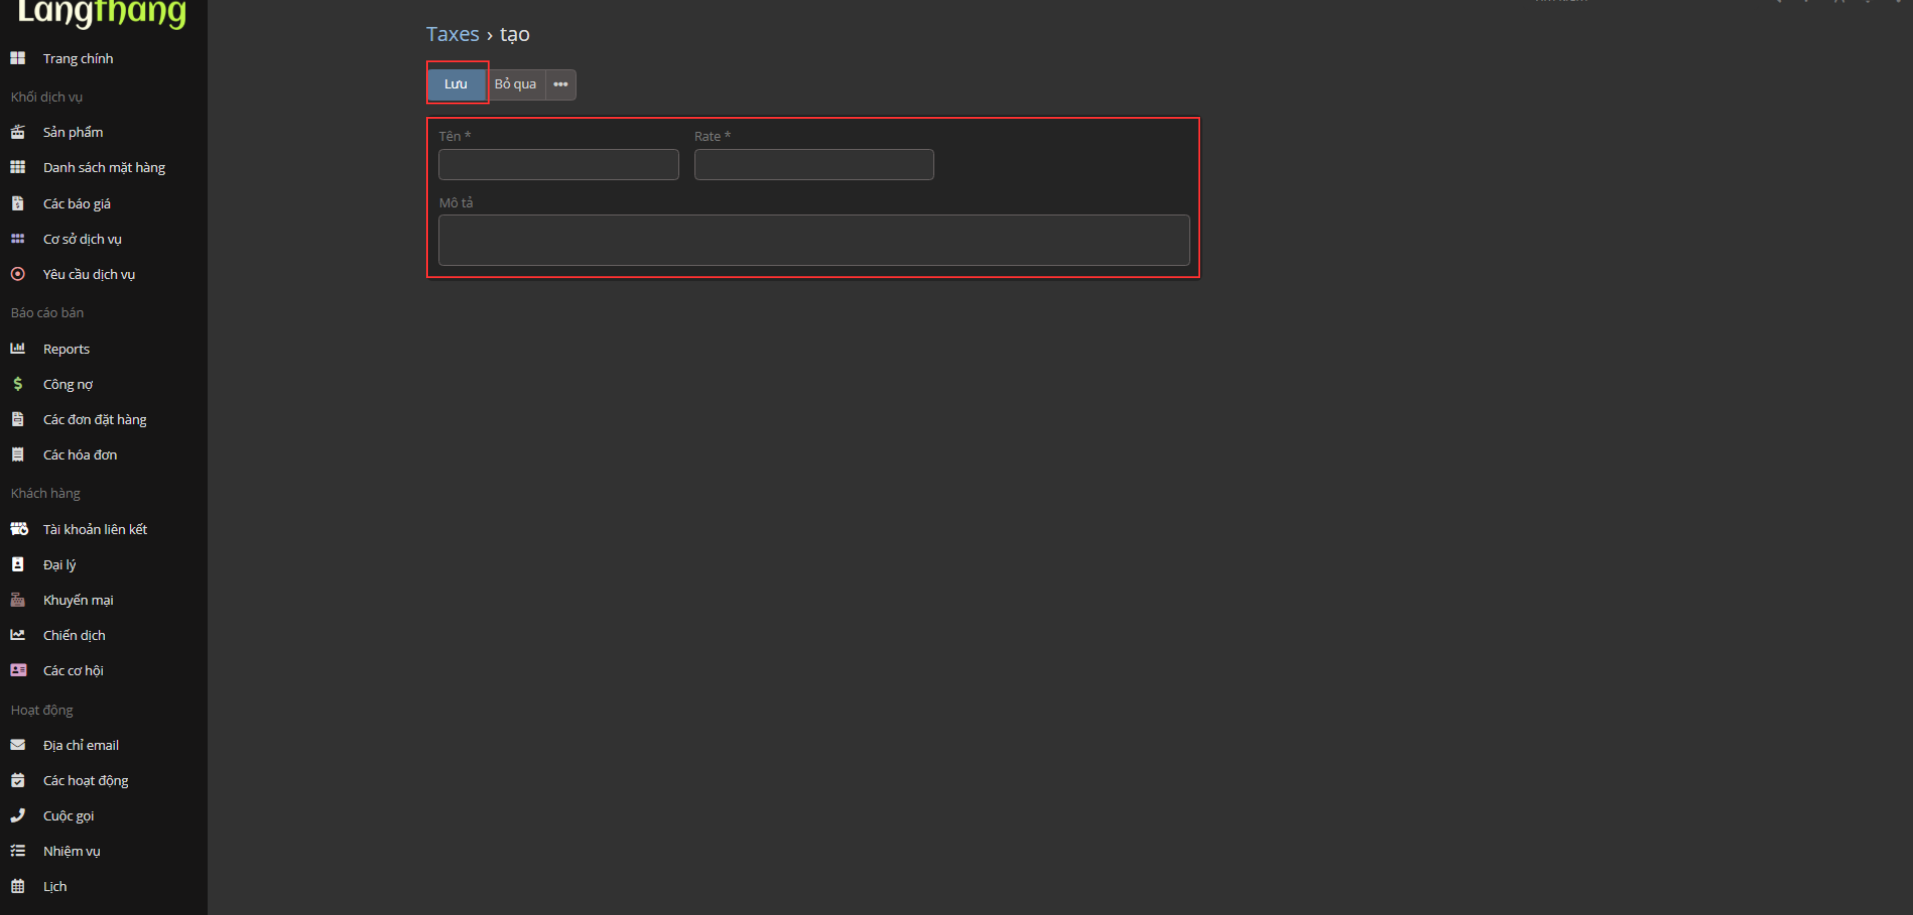Focus the Rate input field
This screenshot has height=915, width=1913.
point(813,164)
